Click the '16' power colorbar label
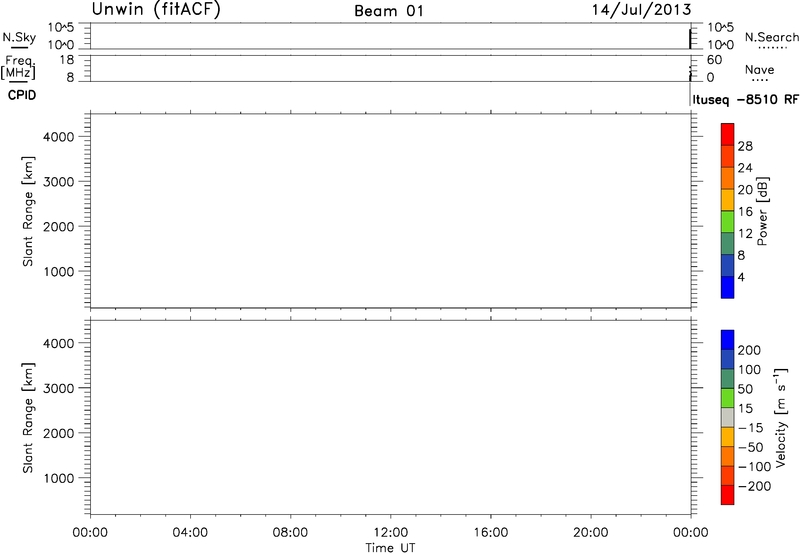The width and height of the screenshot is (800, 554). click(x=745, y=212)
